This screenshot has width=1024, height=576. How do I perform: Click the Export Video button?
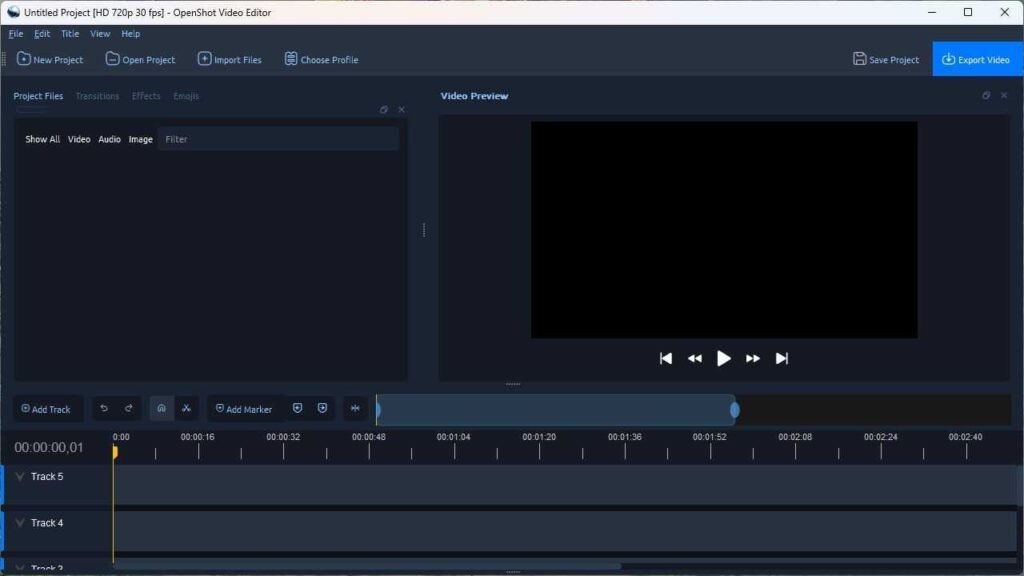pyautogui.click(x=977, y=59)
